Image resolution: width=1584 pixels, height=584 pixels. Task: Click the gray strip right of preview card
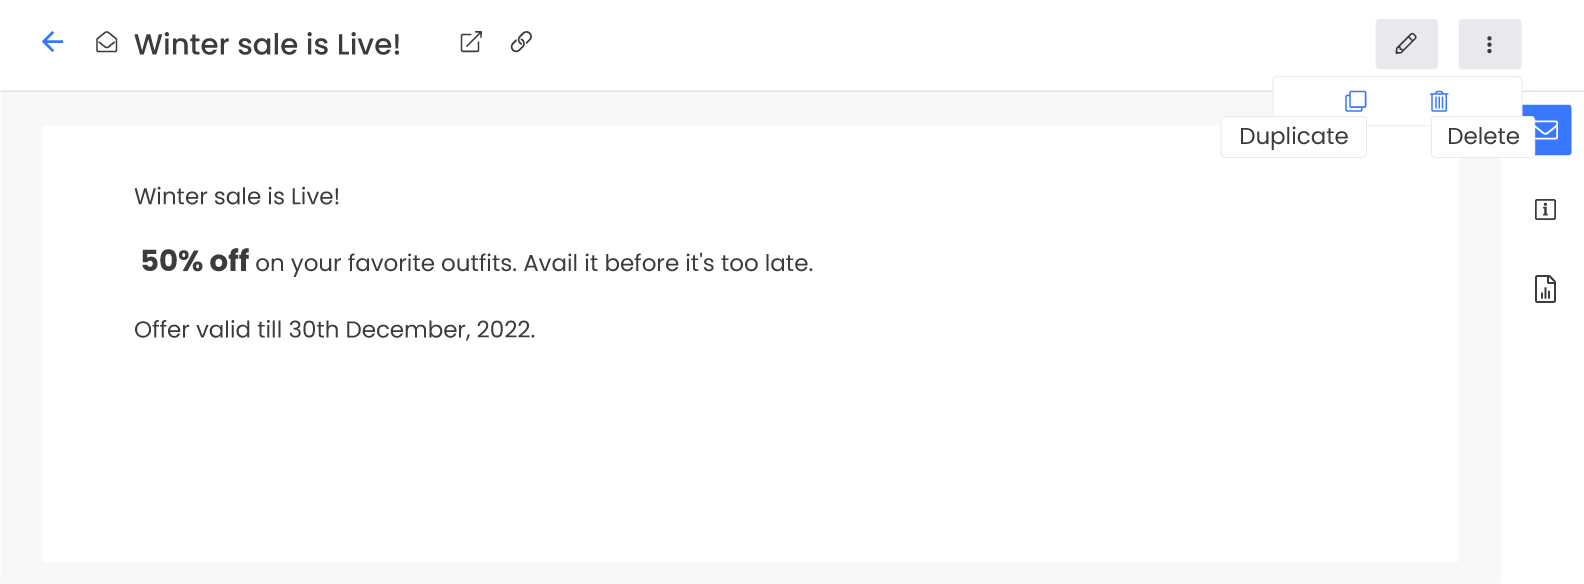click(1479, 400)
